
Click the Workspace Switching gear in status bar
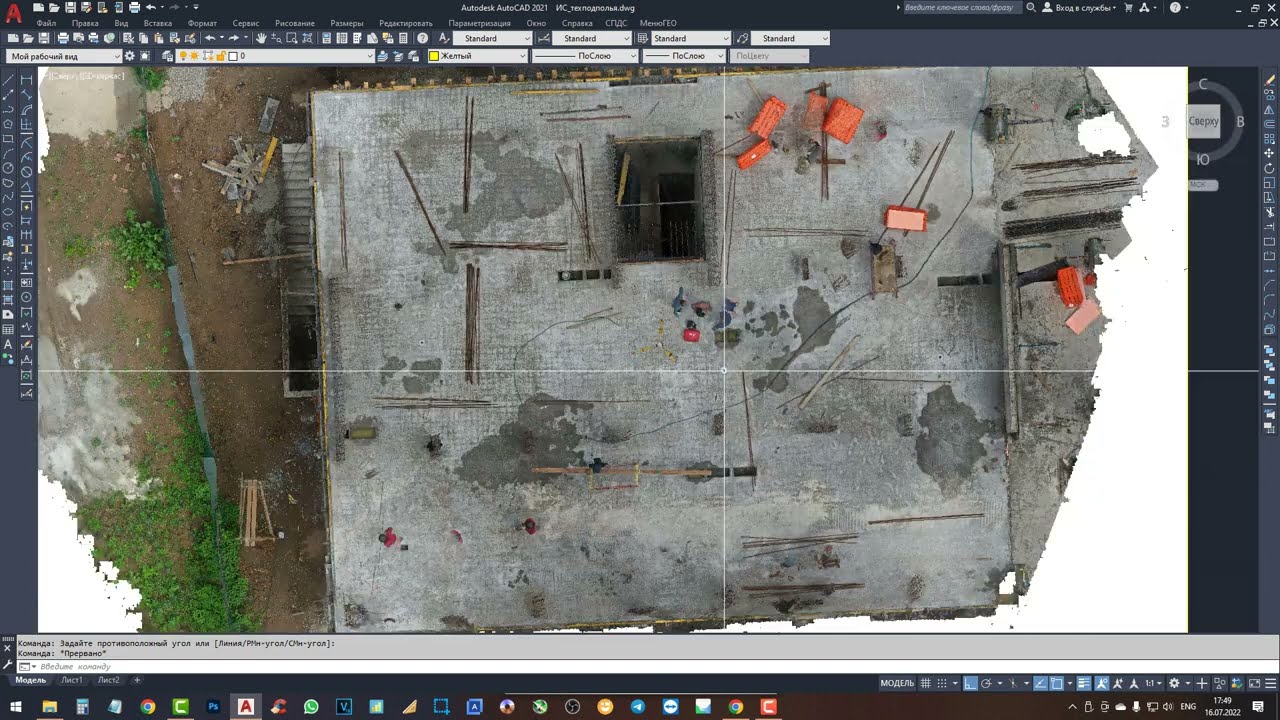(x=1174, y=683)
